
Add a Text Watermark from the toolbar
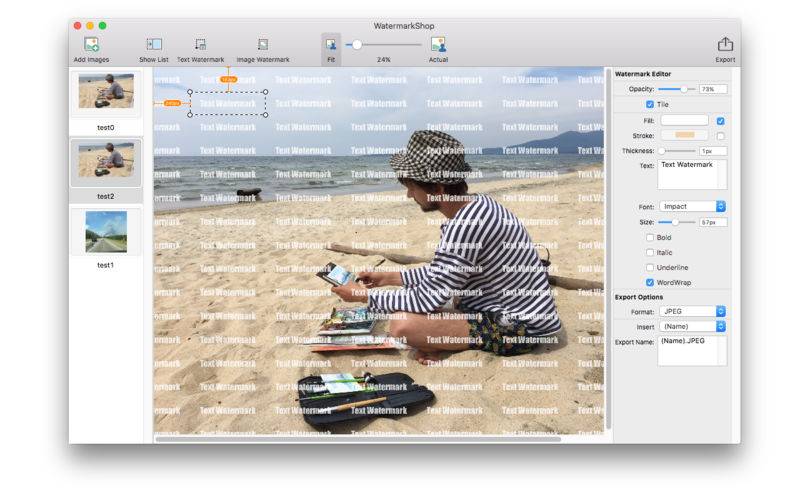point(201,44)
